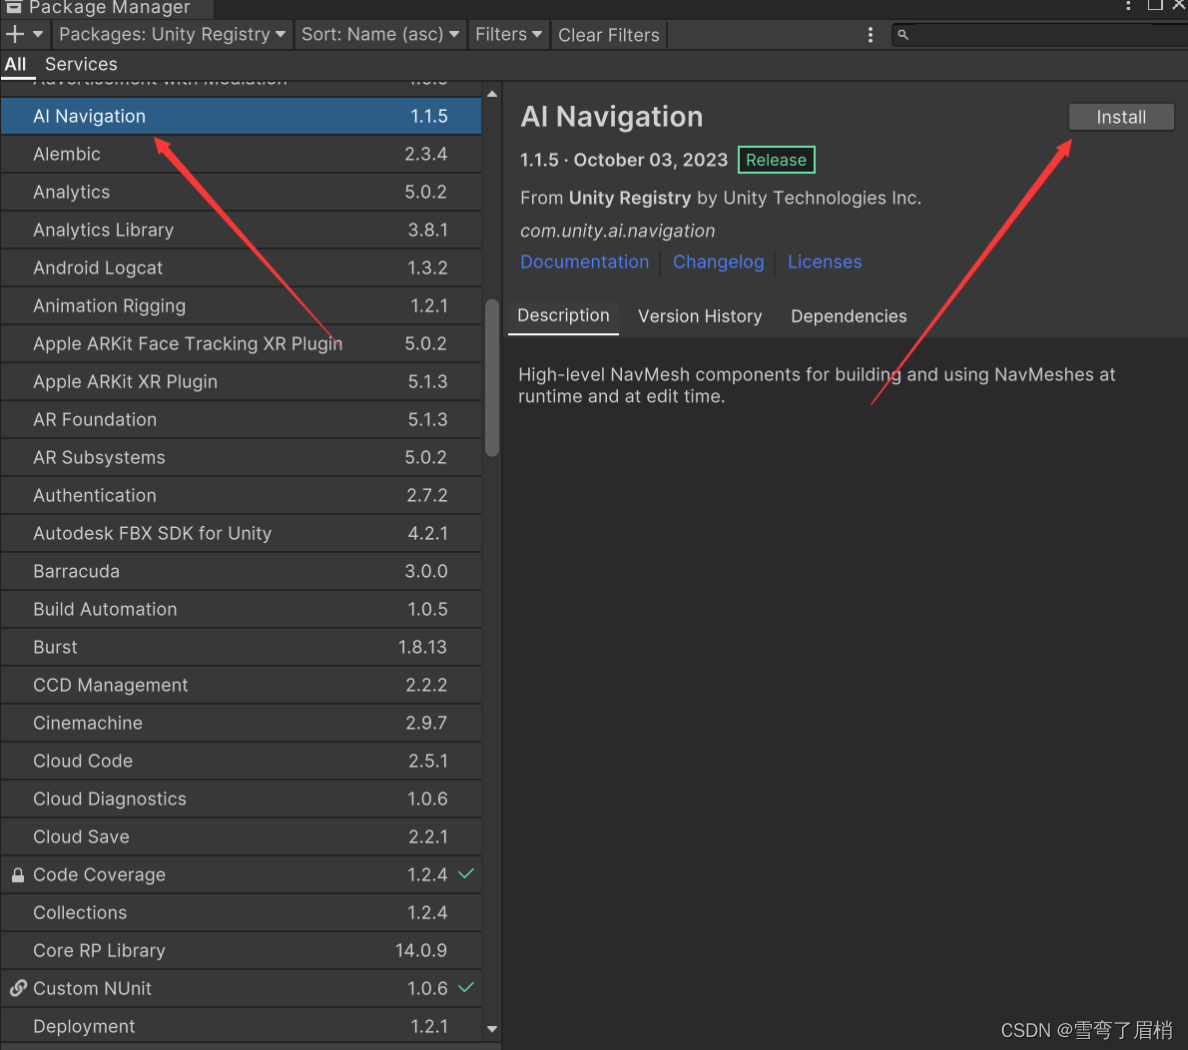Select the Apple ARKit XR Plugin package
Viewport: 1188px width, 1050px height.
pos(241,381)
